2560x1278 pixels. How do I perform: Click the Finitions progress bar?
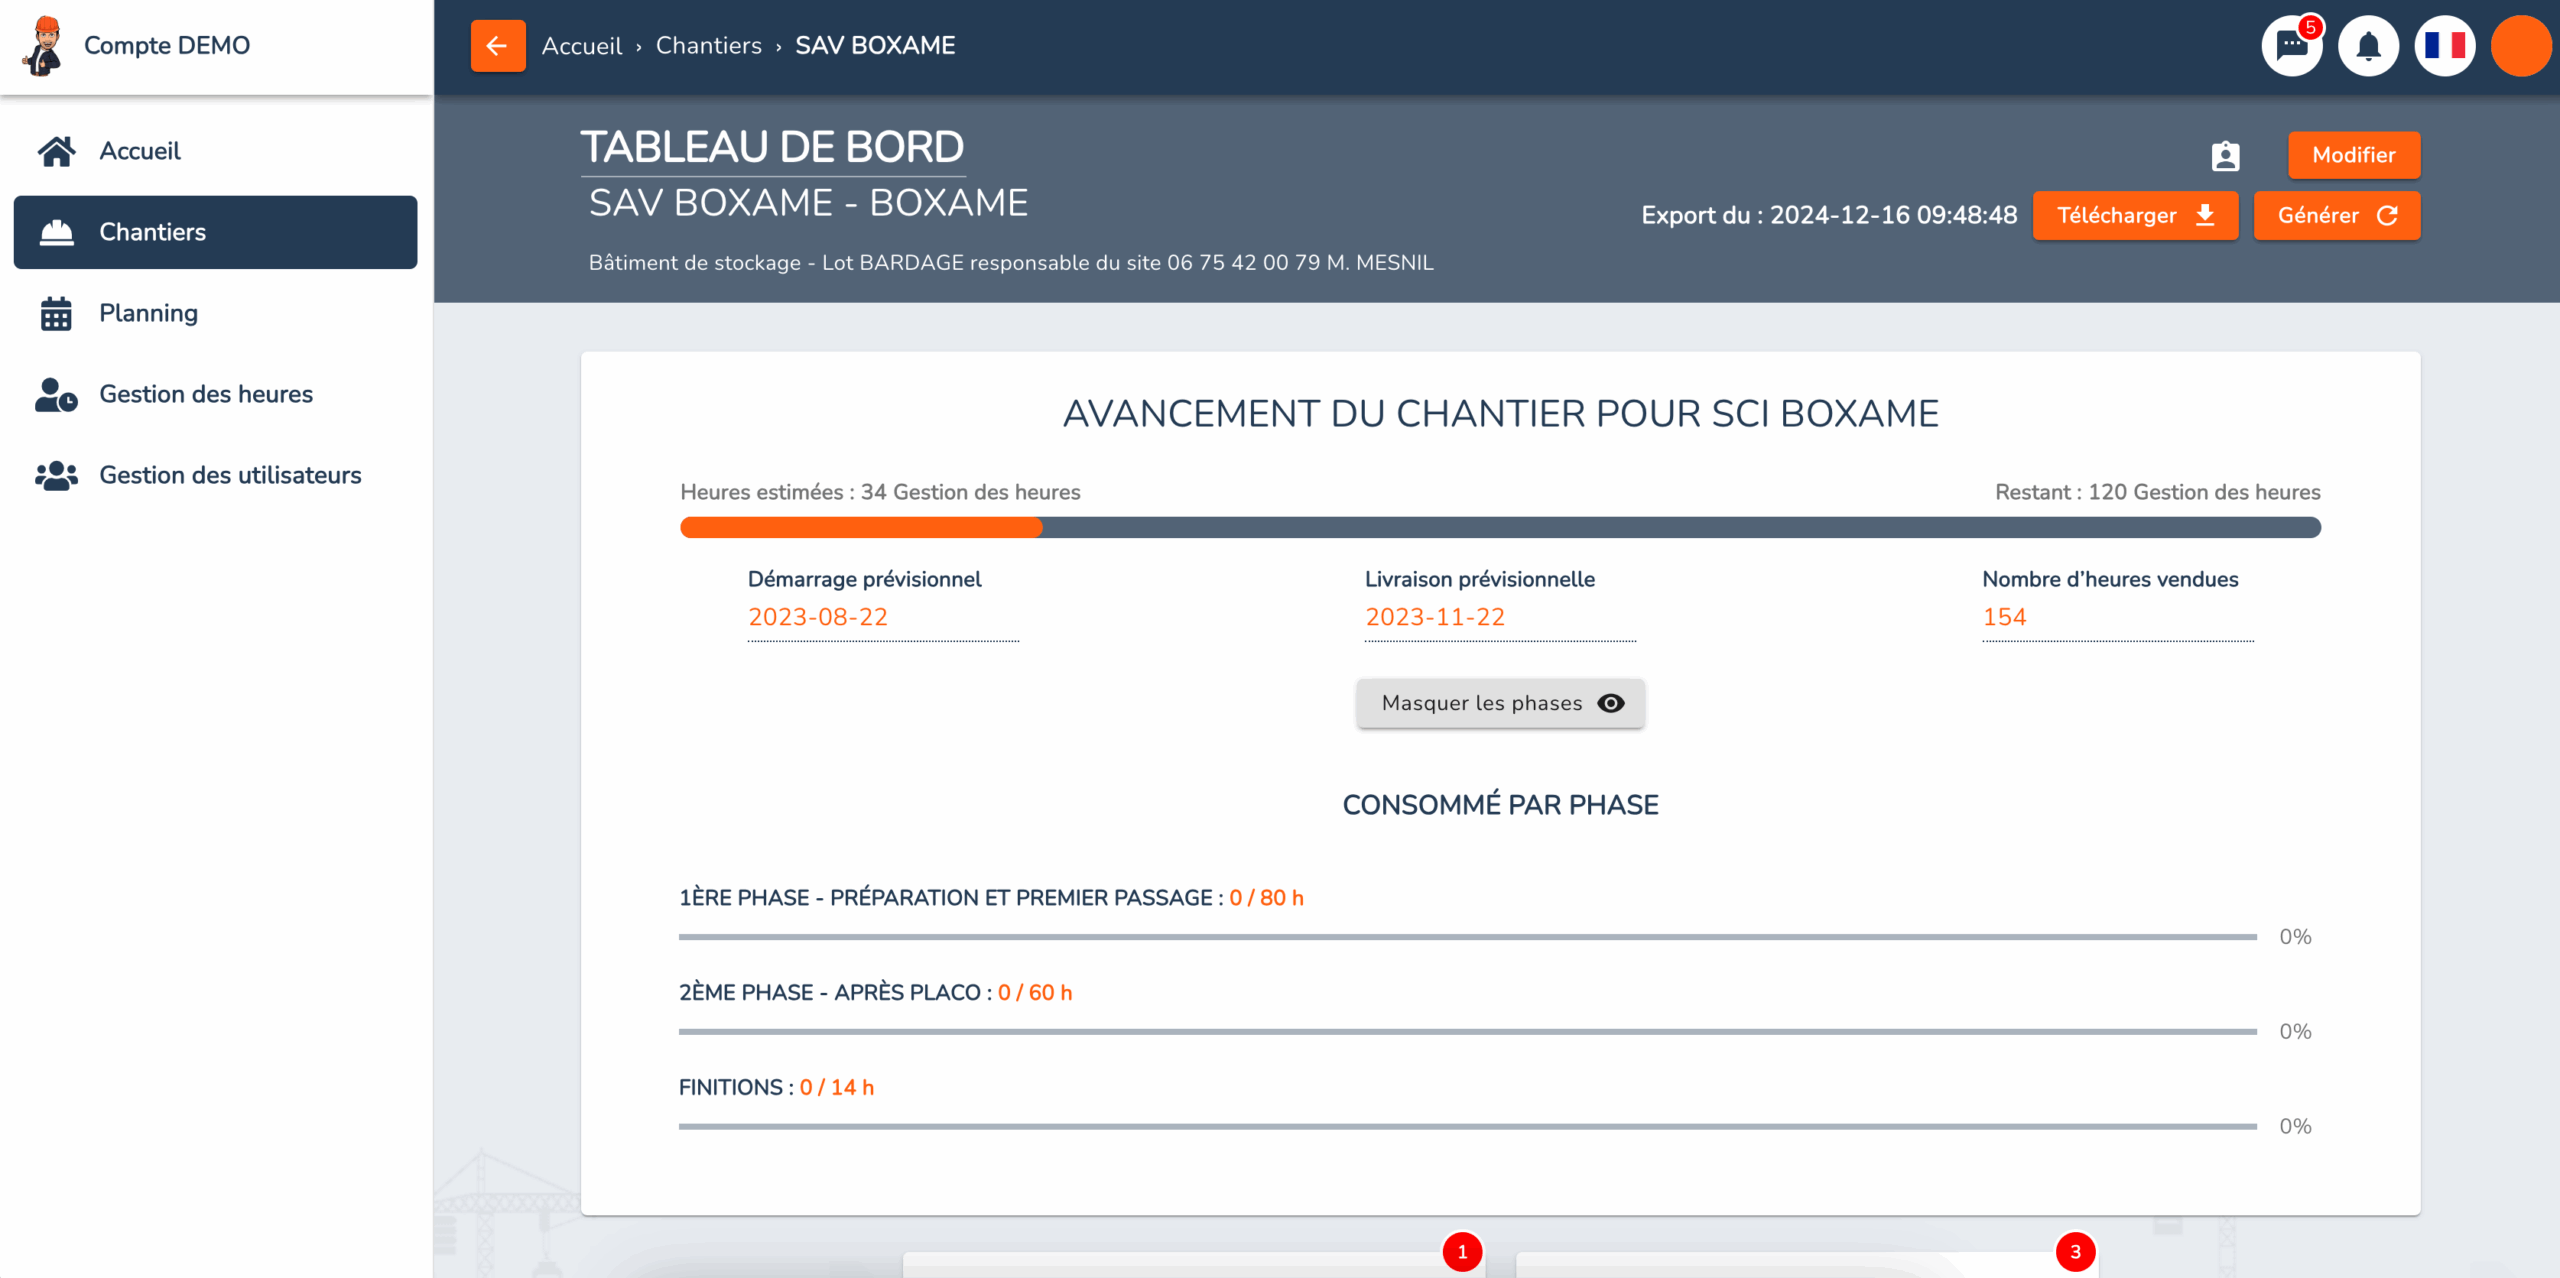1467,1126
